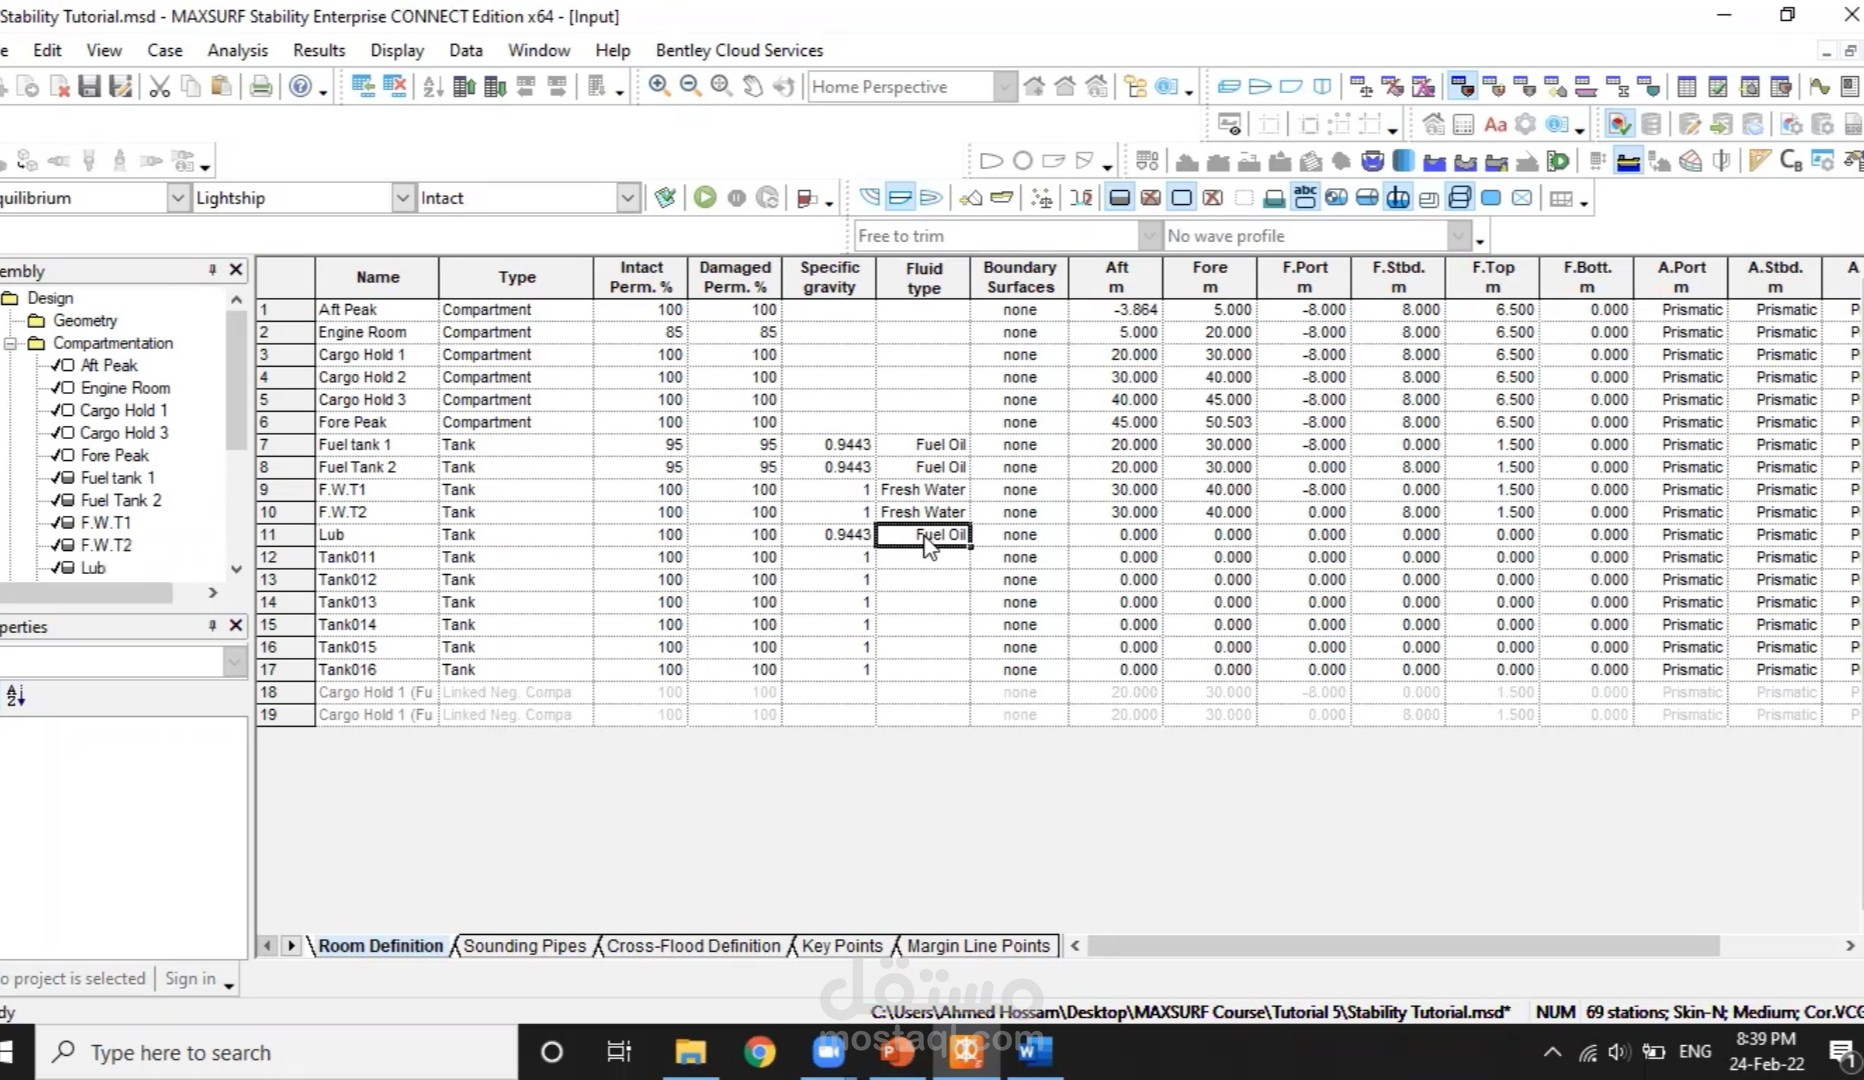Sort rows with the A-Z toolbar icon
1864x1080 pixels.
point(433,87)
